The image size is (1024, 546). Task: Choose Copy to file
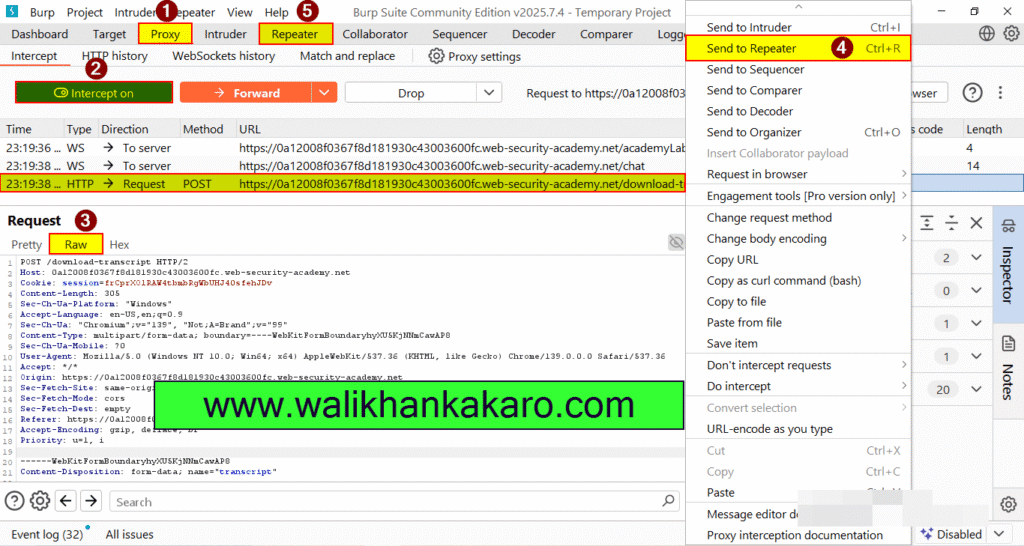[x=798, y=301]
